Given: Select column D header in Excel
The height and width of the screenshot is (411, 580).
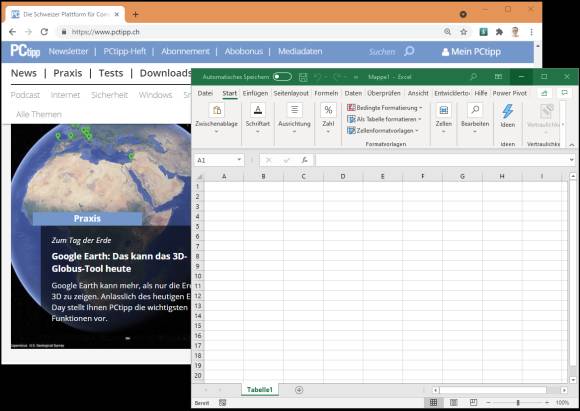Looking at the screenshot, I should click(x=343, y=176).
